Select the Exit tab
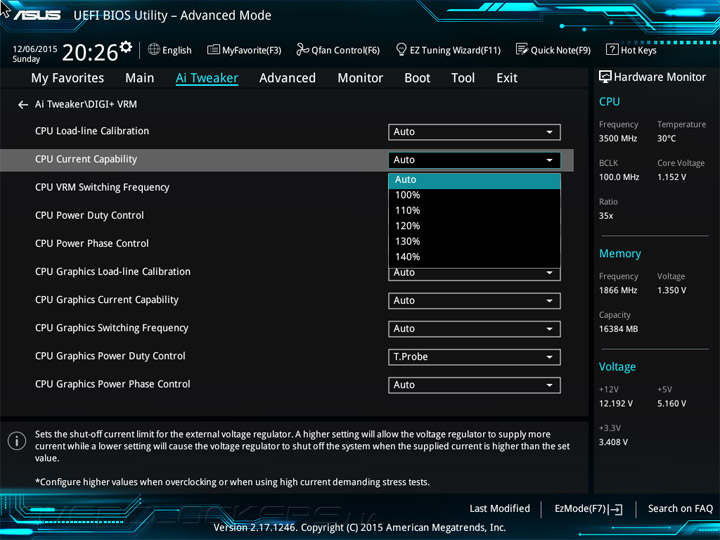Viewport: 720px width, 540px height. click(x=506, y=78)
